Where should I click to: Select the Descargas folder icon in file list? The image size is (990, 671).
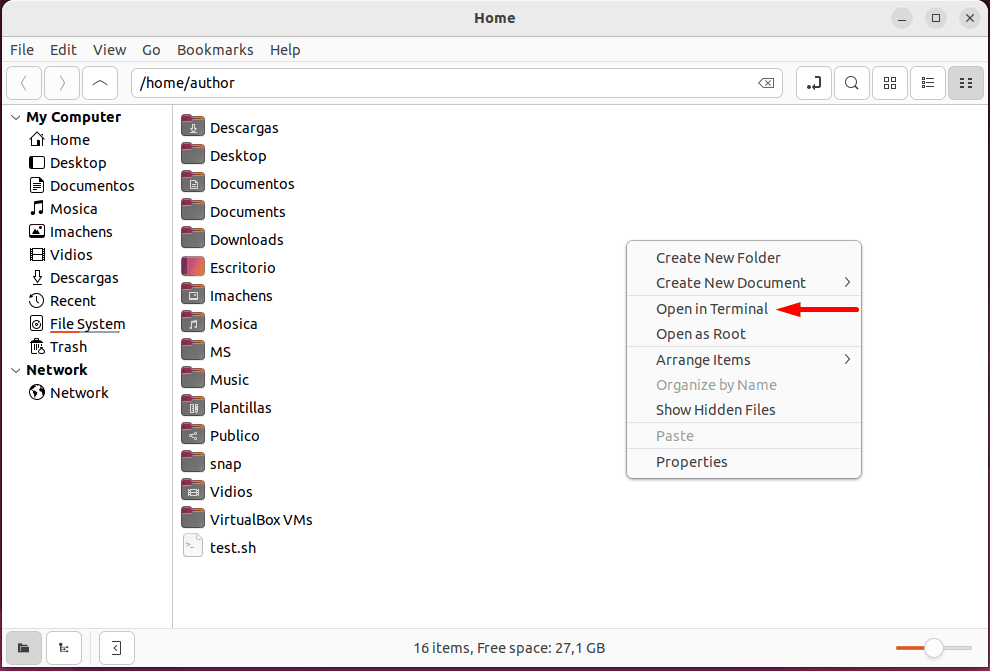[193, 127]
